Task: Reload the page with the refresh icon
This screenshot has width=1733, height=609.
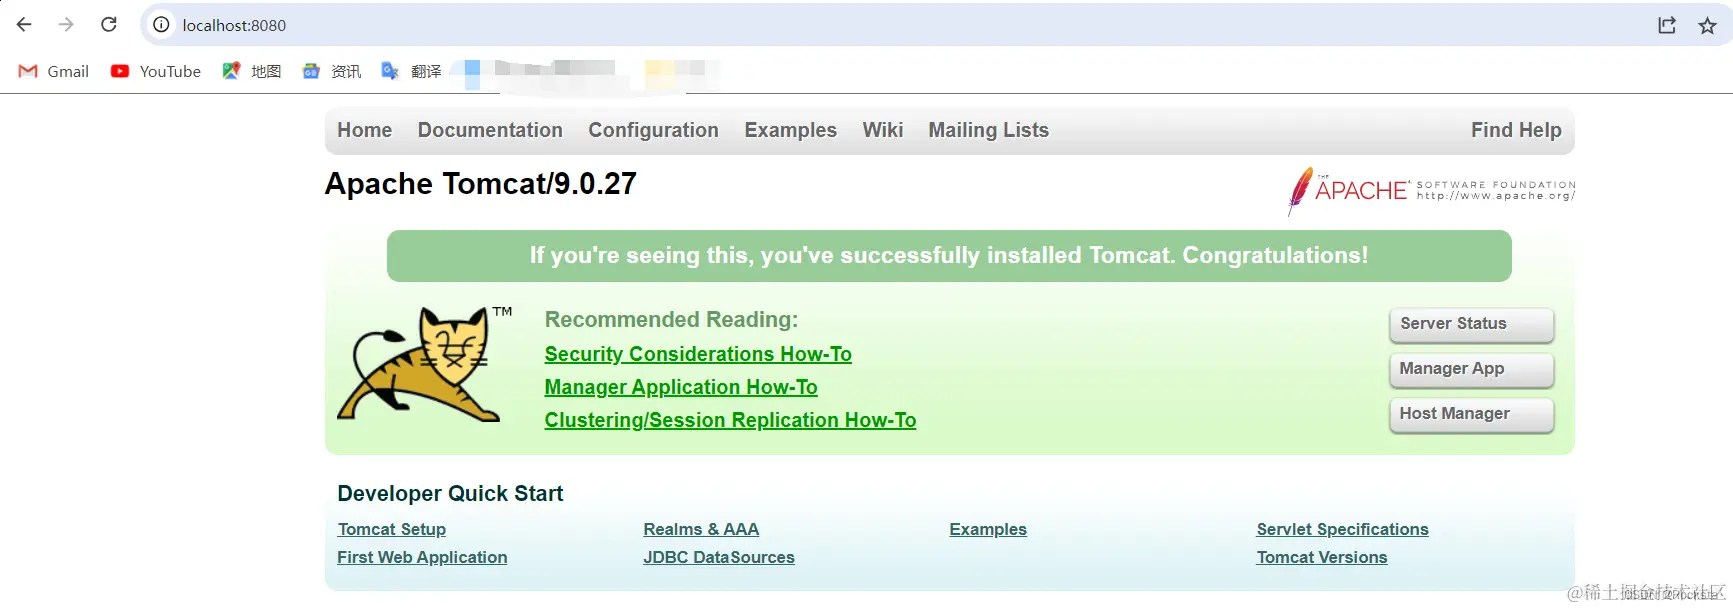Action: [x=109, y=25]
